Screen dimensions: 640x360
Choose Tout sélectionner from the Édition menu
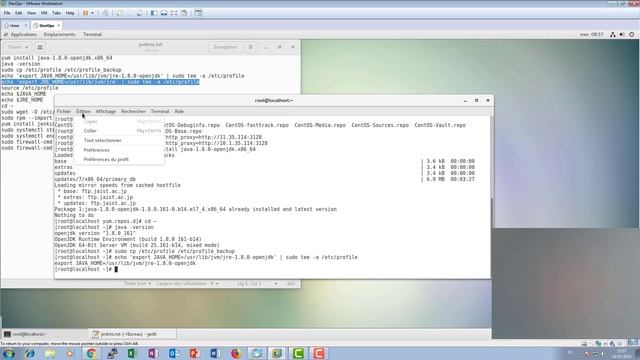(120, 140)
